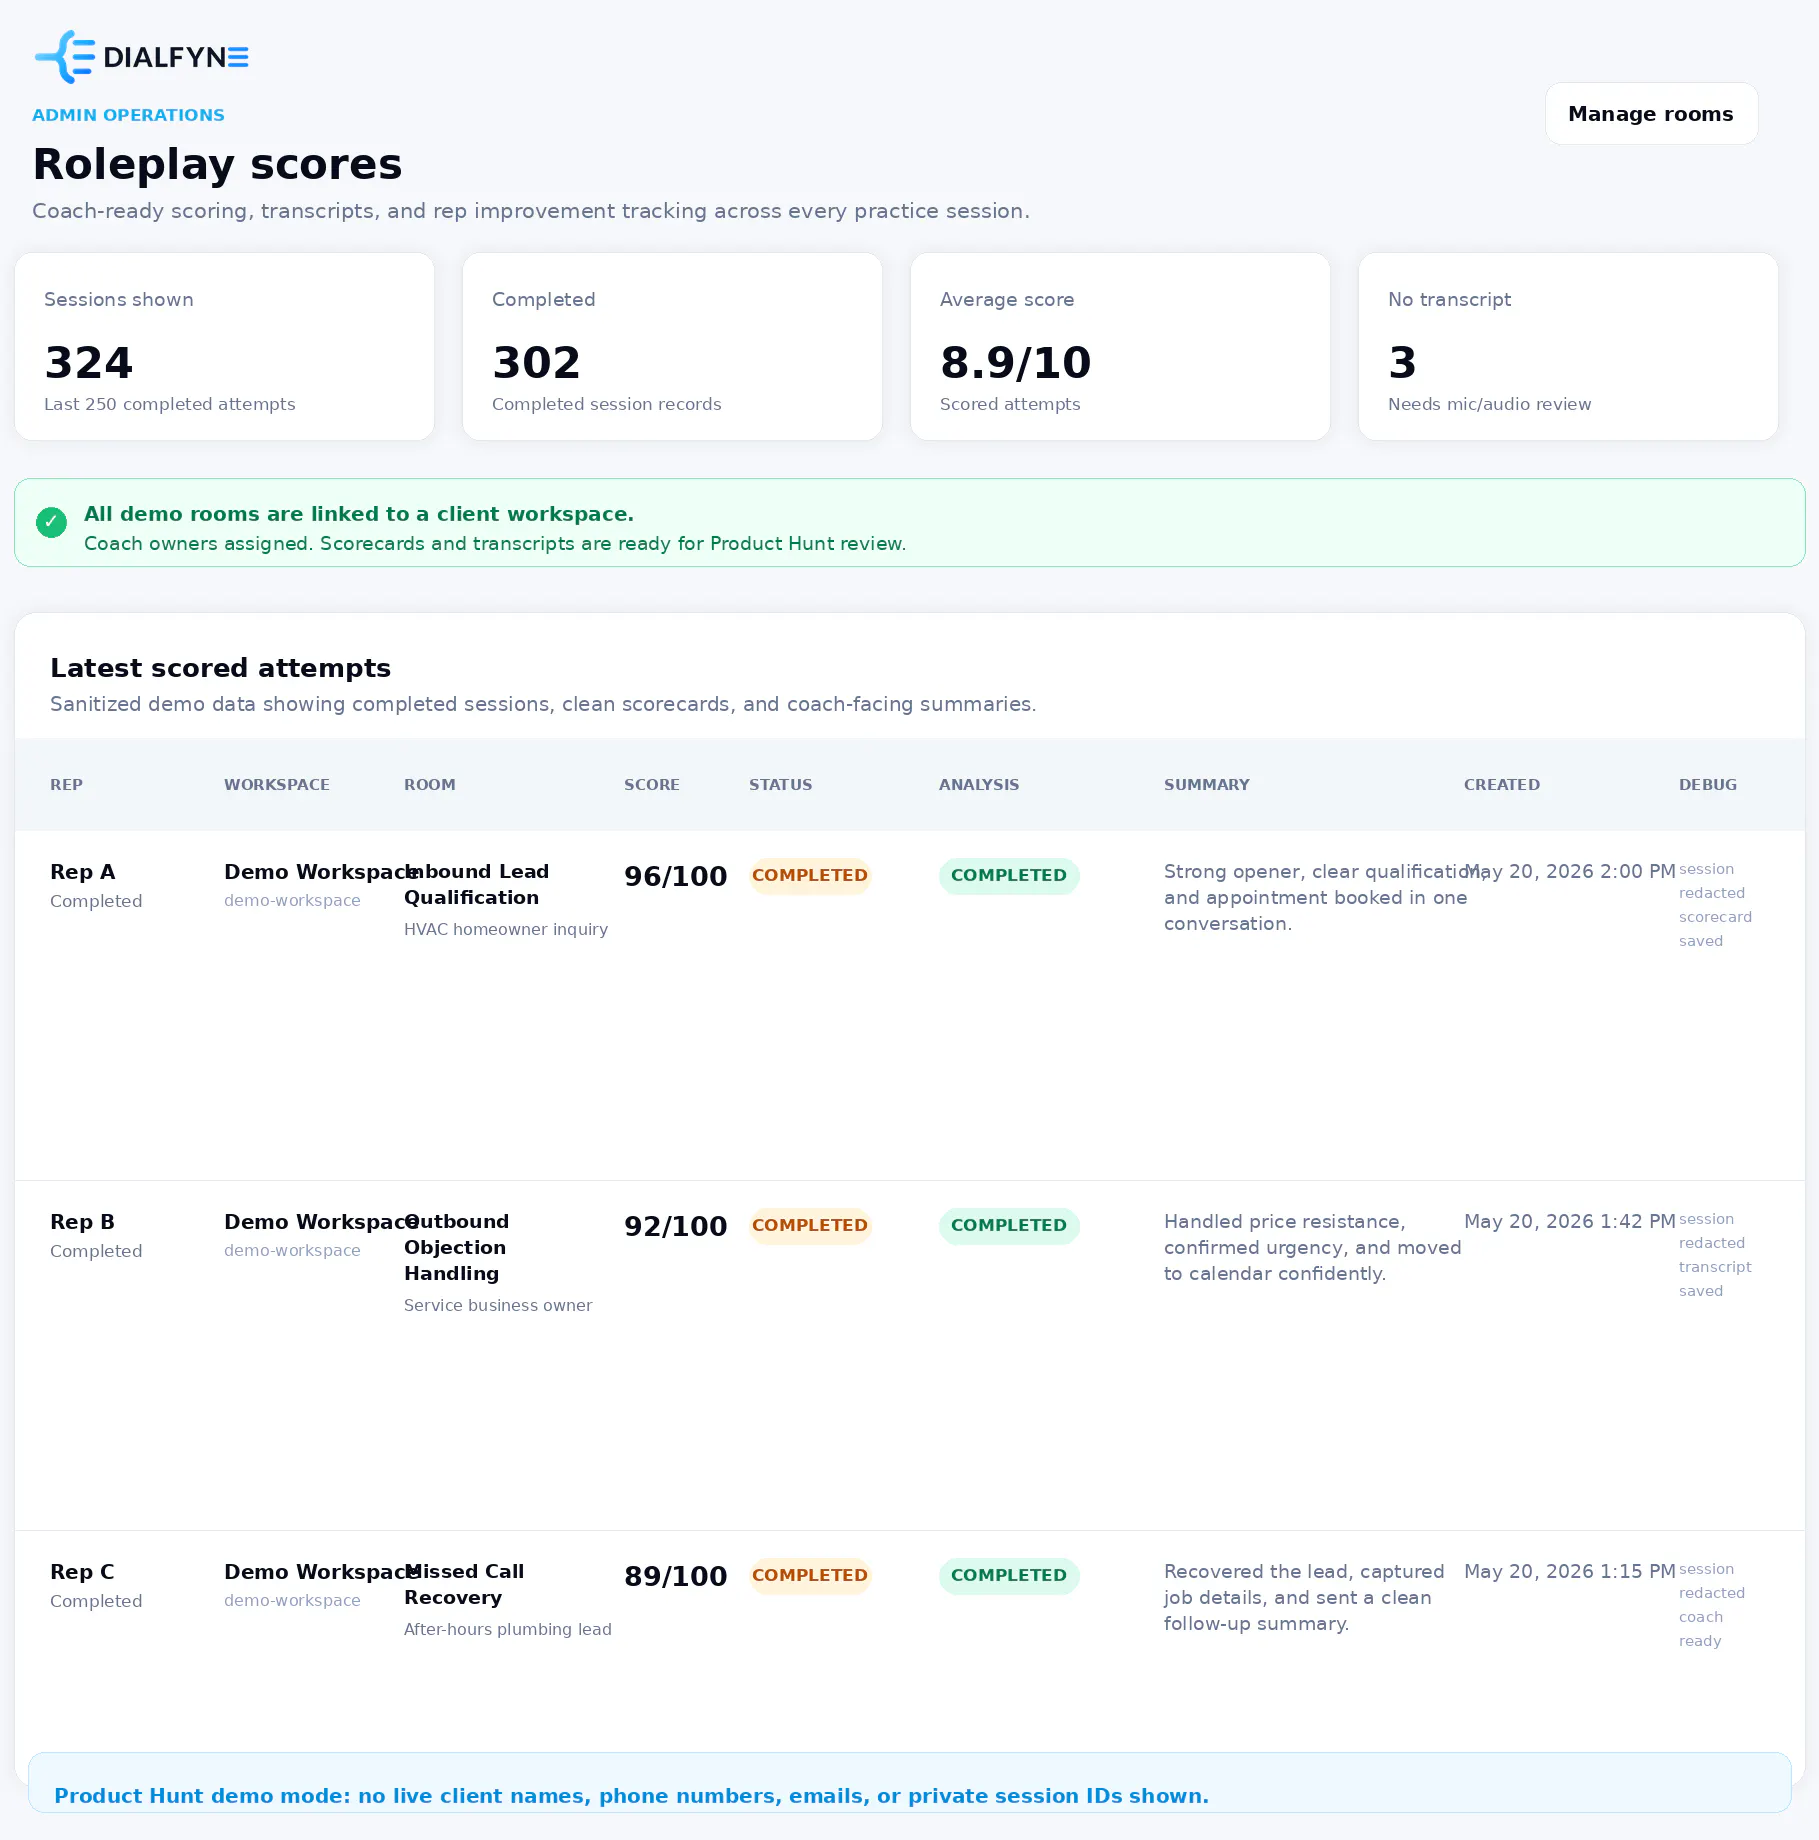Screen dimensions: 1819x1840
Task: Click the 89/100 score
Action: [x=675, y=1576]
